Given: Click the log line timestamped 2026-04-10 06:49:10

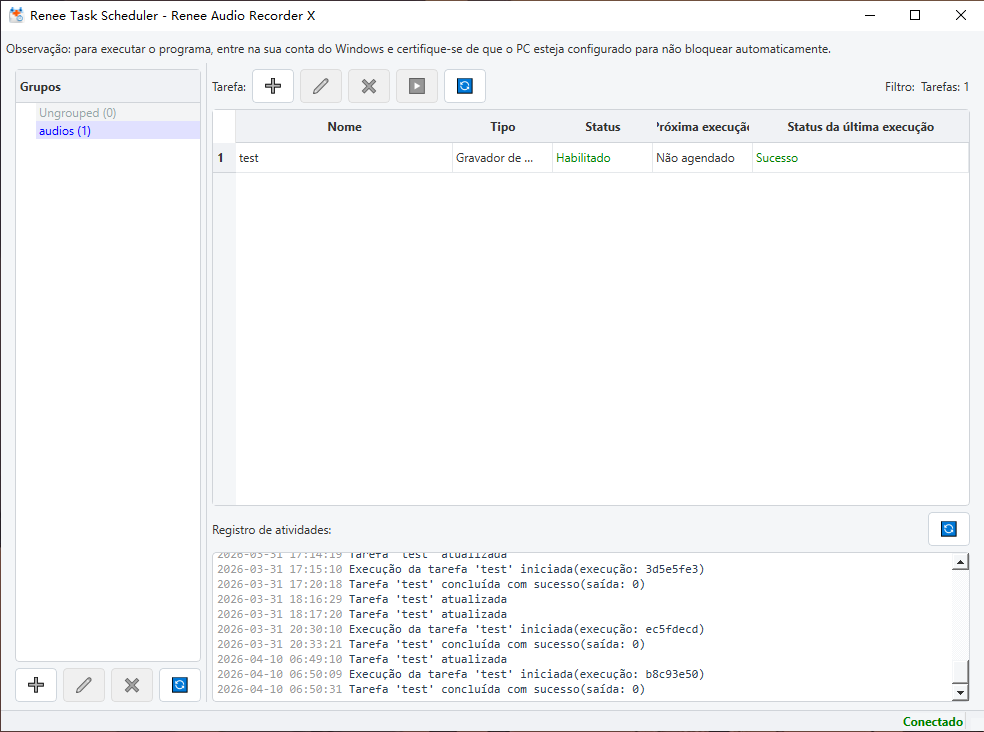Looking at the screenshot, I should pyautogui.click(x=362, y=659).
